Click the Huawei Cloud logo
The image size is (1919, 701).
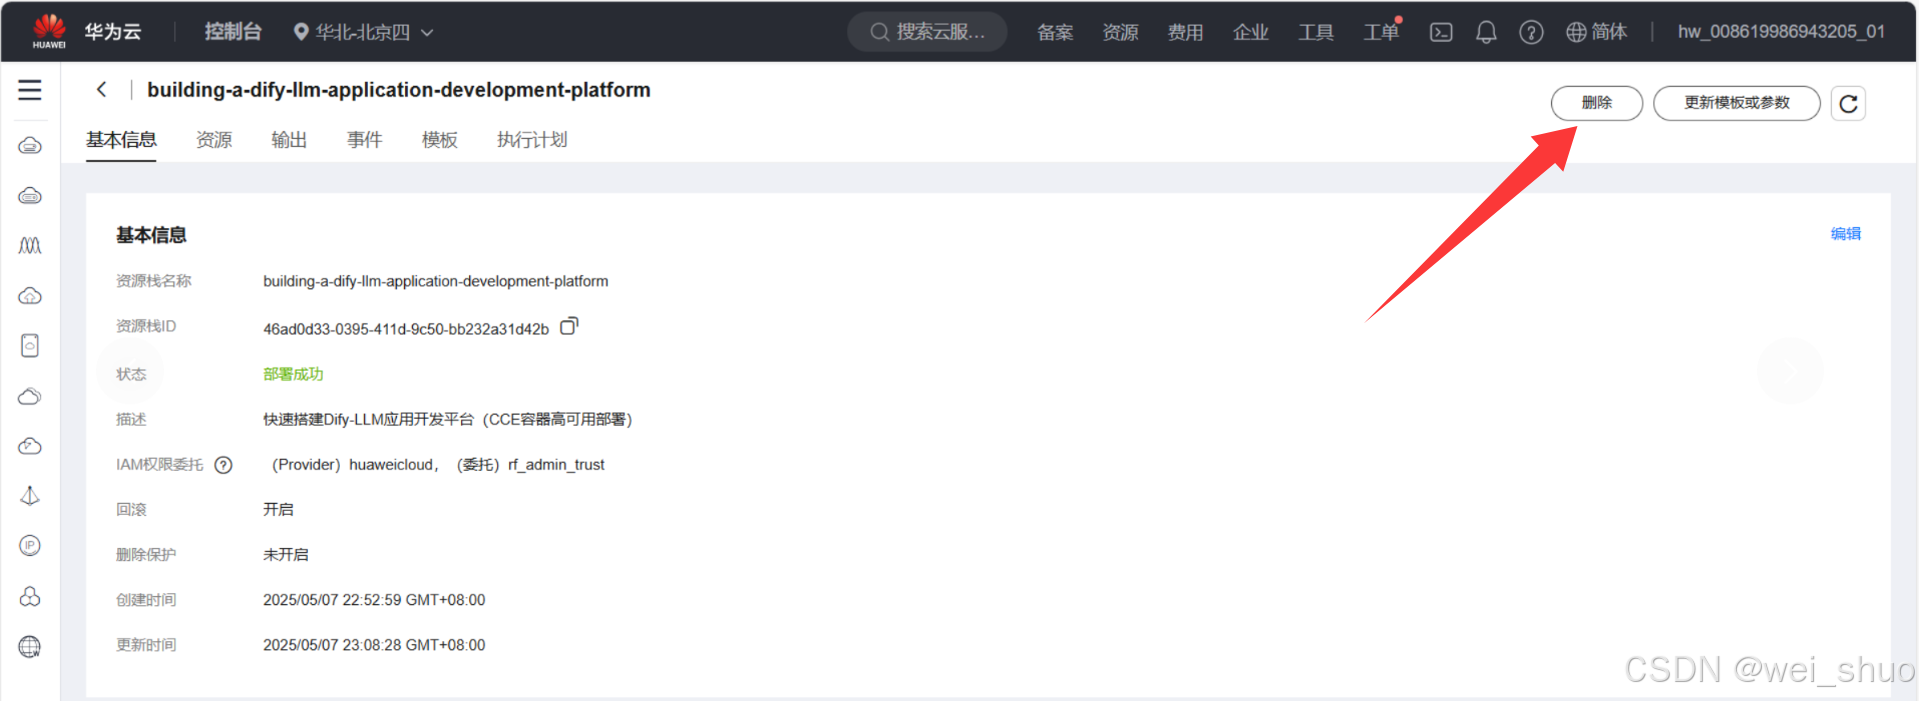tap(49, 31)
